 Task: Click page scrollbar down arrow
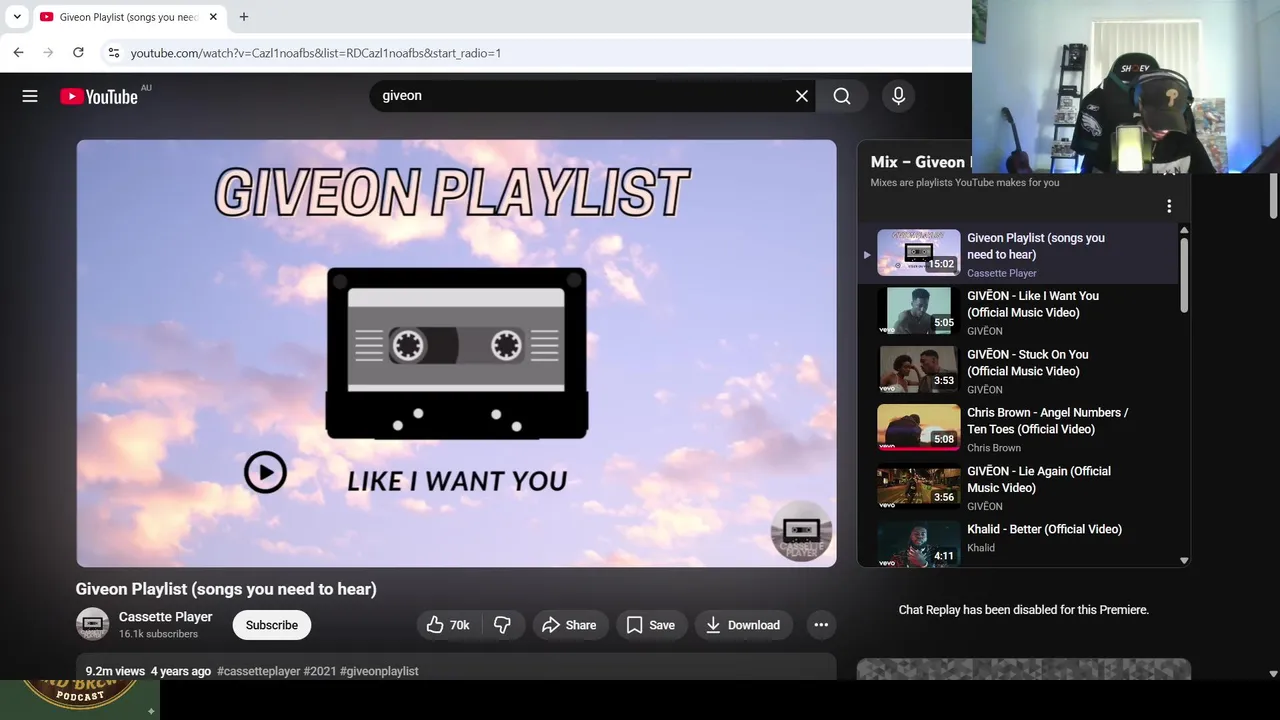pyautogui.click(x=1273, y=674)
